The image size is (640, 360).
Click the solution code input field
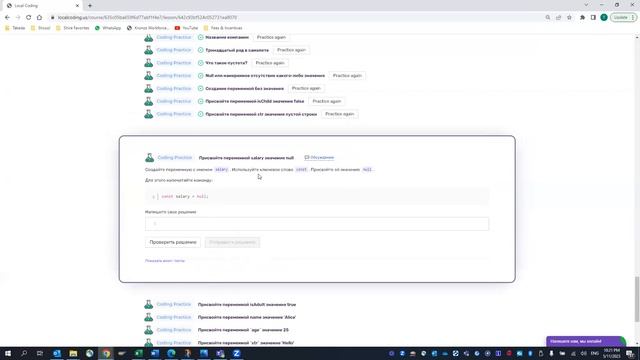[317, 224]
